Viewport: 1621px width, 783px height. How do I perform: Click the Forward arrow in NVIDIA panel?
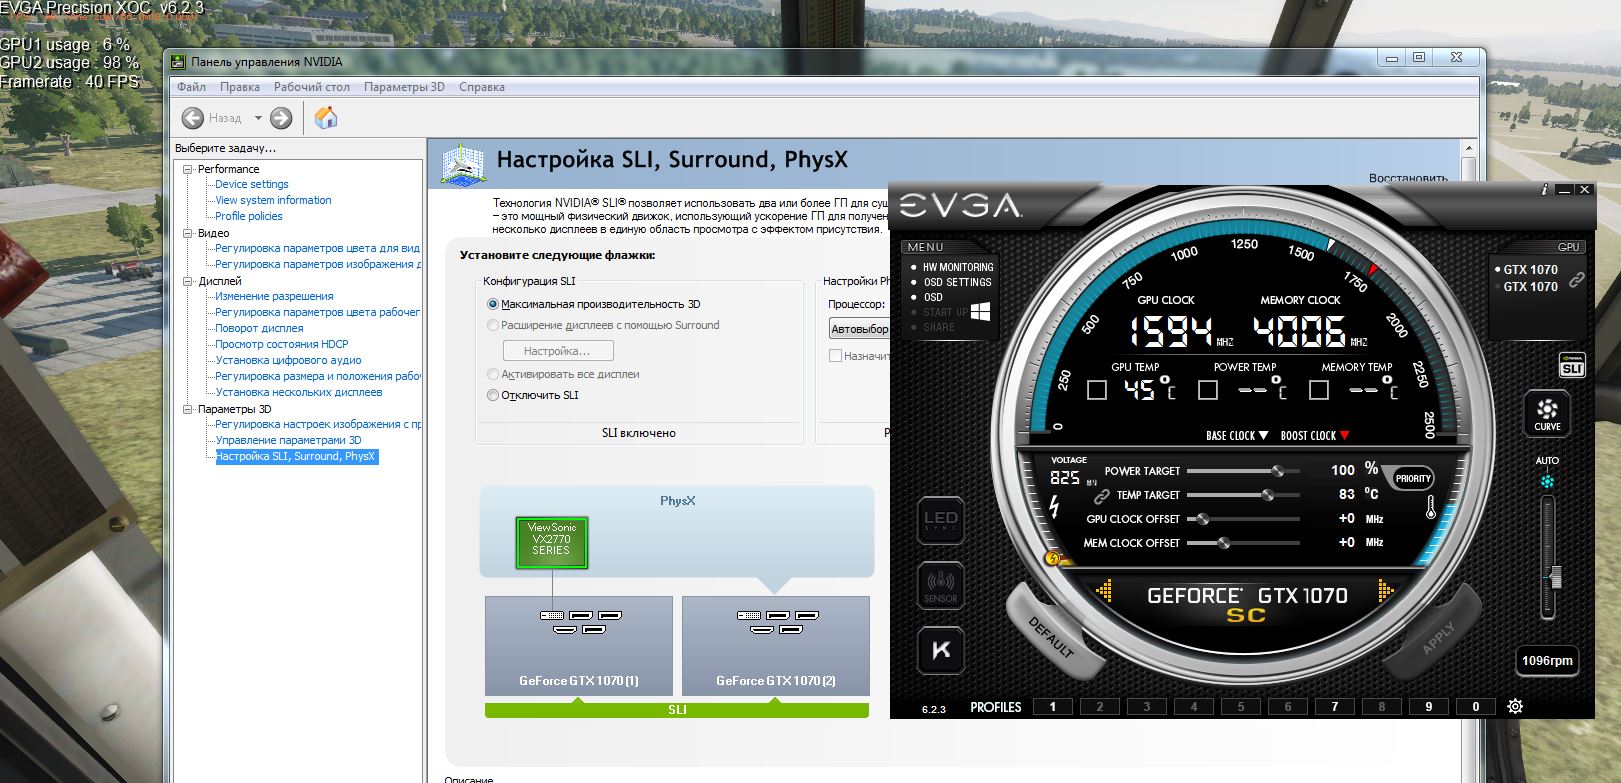click(x=281, y=118)
